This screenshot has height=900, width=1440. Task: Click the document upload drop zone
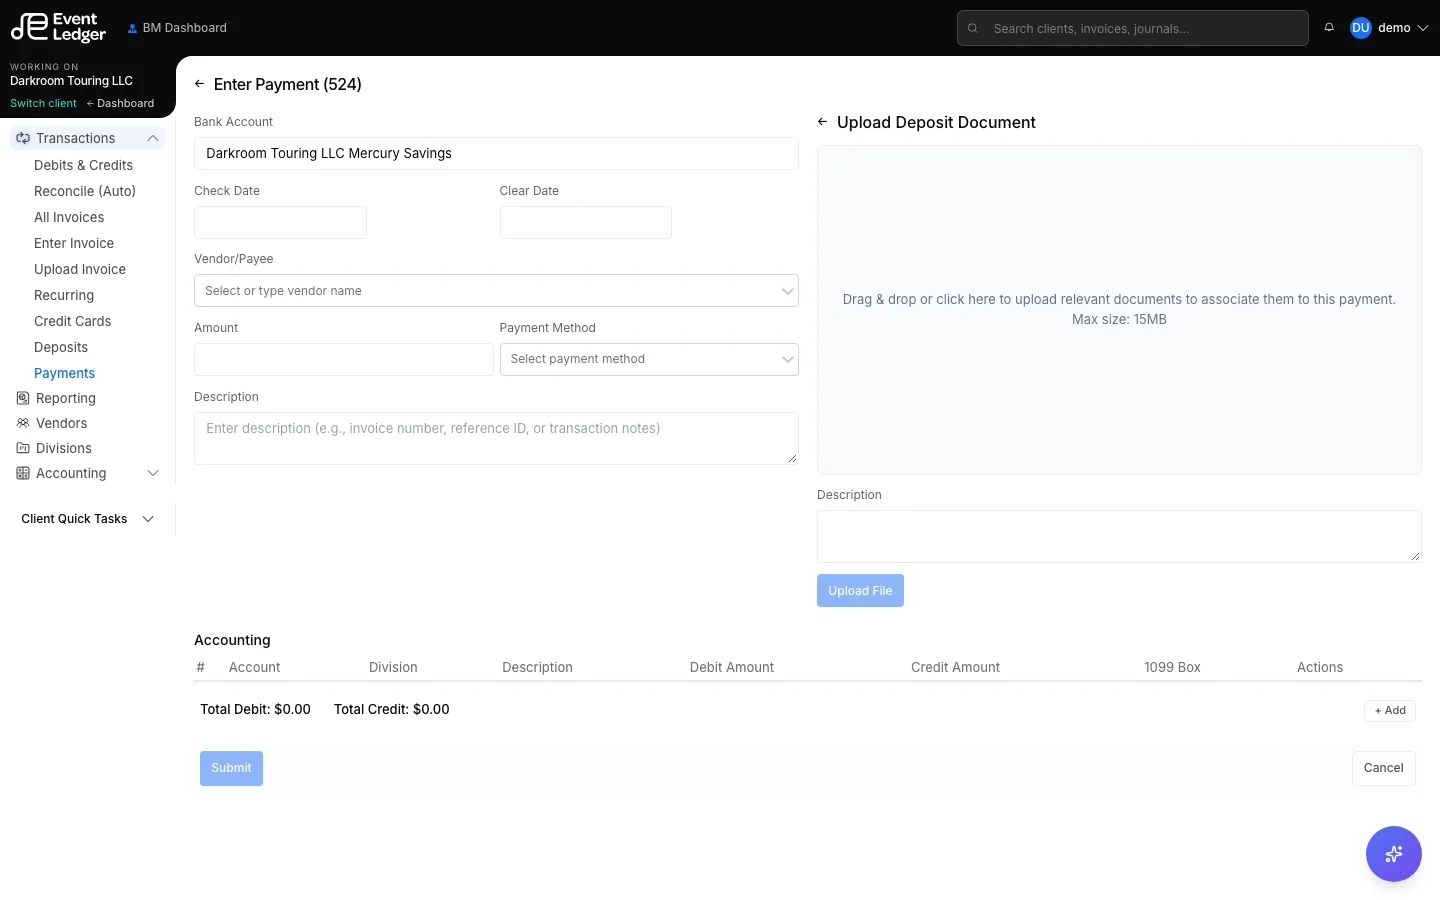pos(1119,310)
